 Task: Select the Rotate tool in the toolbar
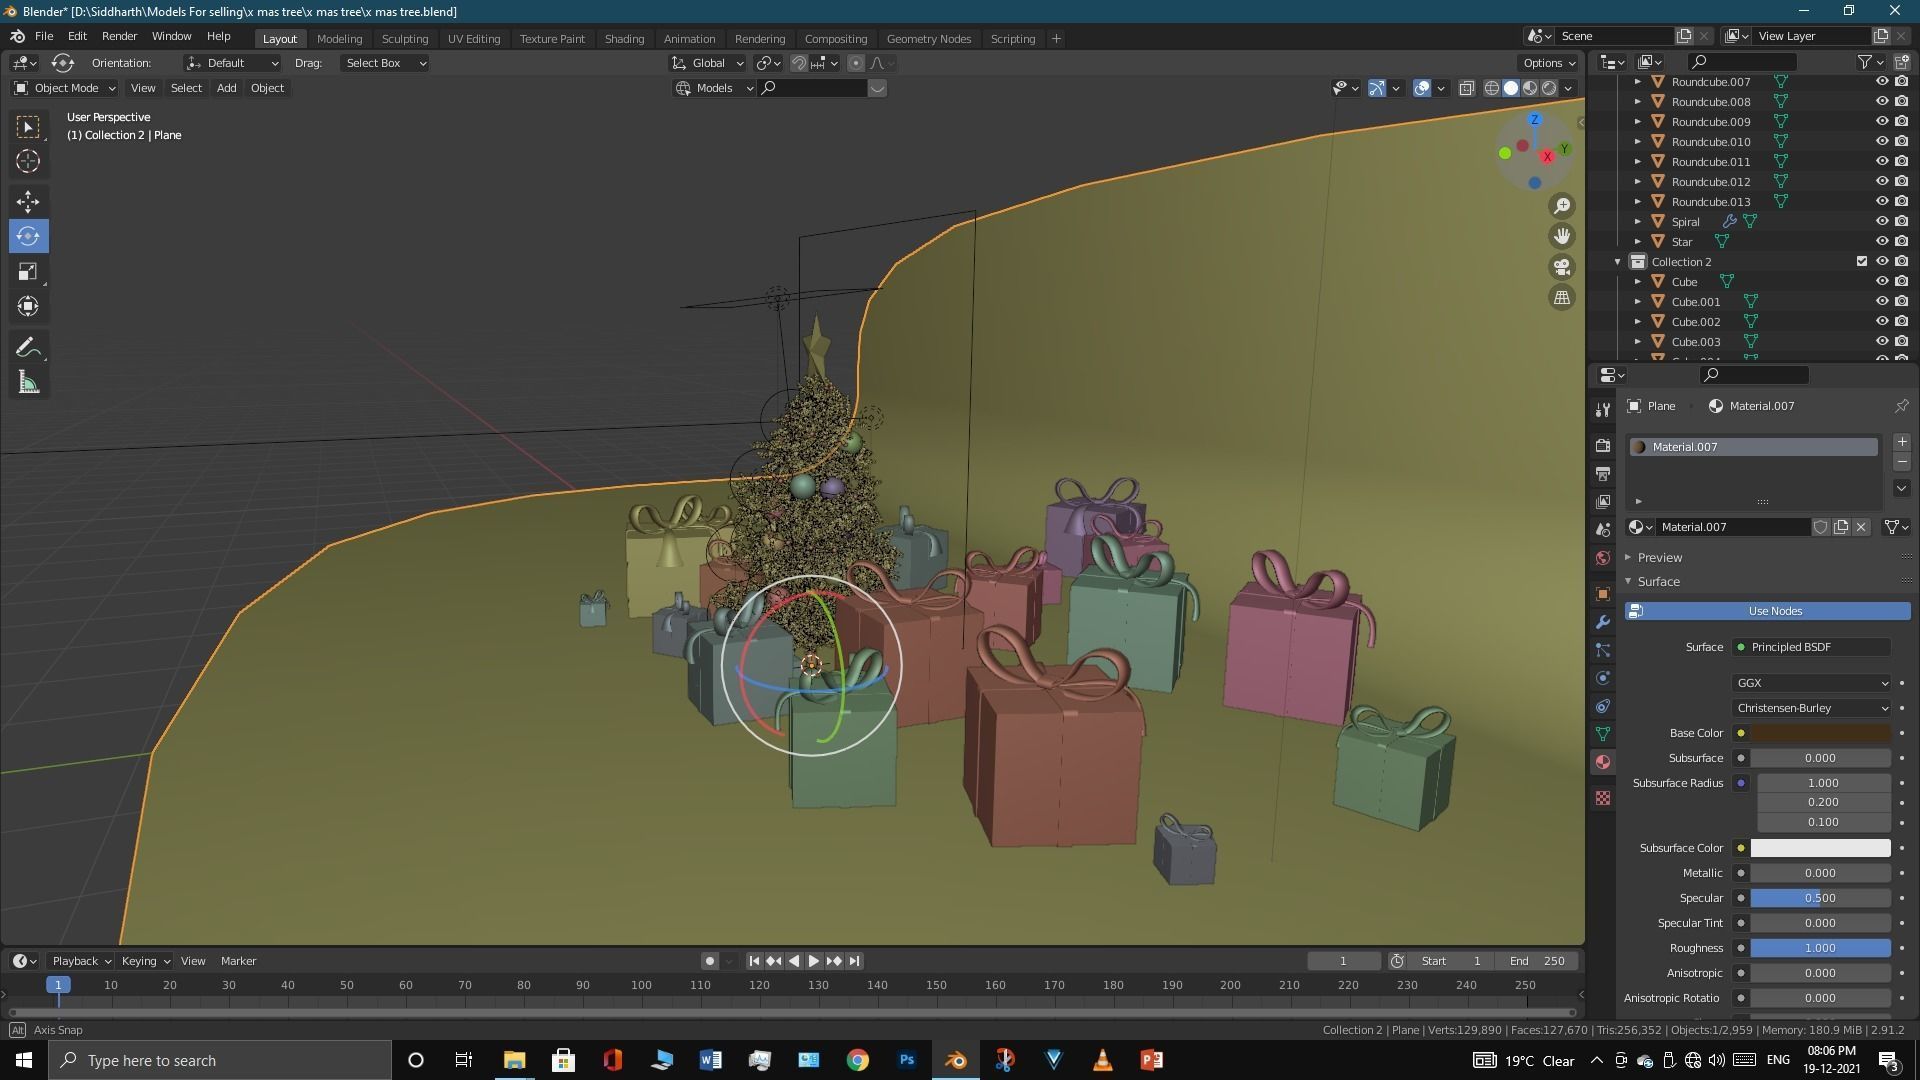pos(28,236)
